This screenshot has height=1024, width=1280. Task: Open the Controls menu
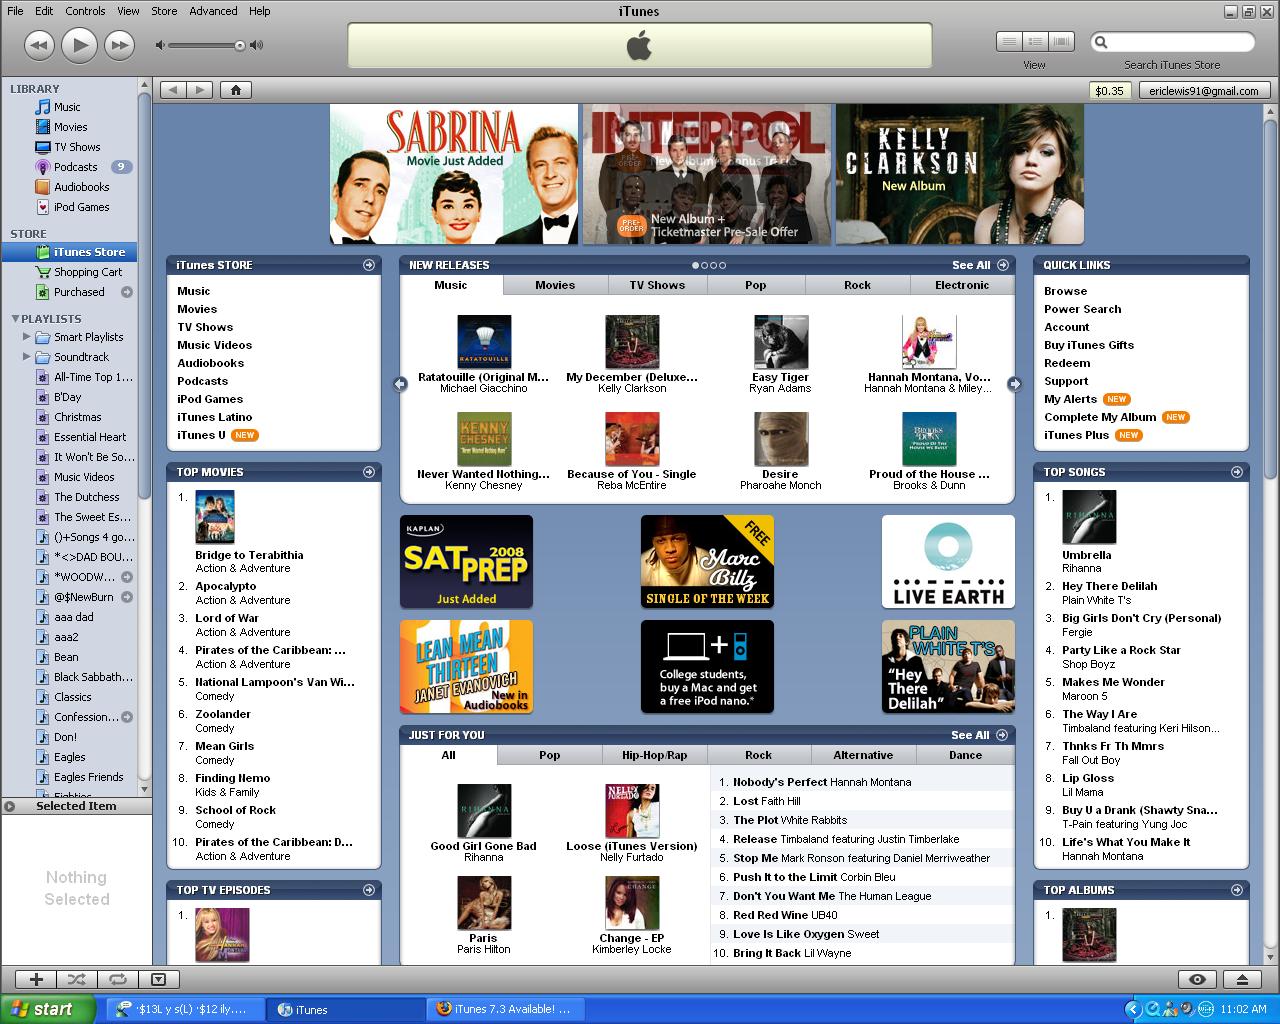(85, 11)
